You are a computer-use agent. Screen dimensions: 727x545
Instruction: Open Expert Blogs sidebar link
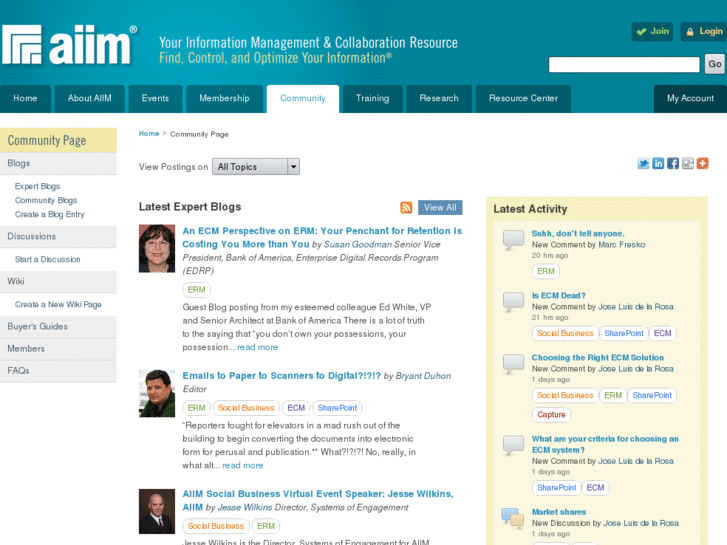pos(38,186)
